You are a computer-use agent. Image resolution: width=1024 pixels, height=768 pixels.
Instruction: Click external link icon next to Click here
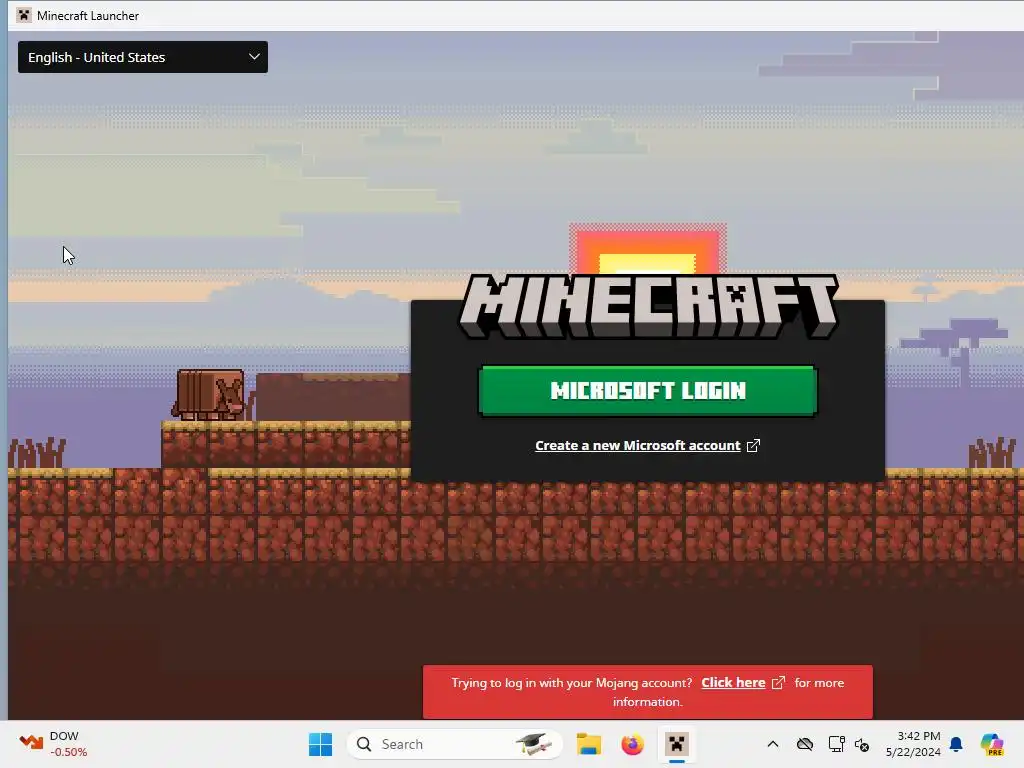pos(778,682)
